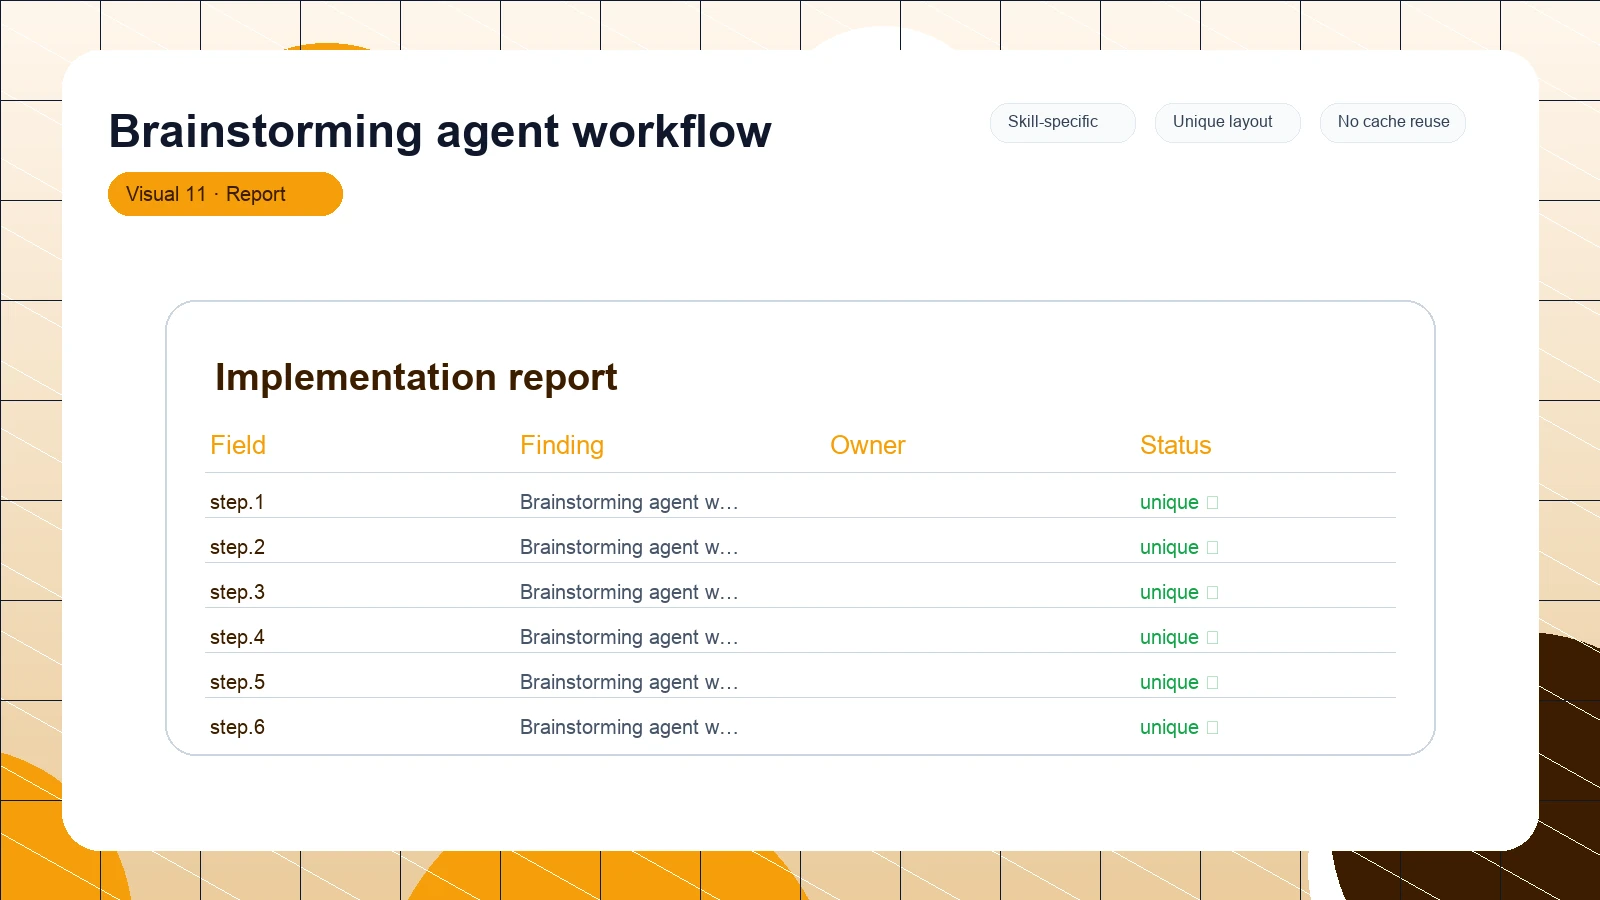Screen dimensions: 1600x900
Task: Click the small box icon after step.2 status
Action: pyautogui.click(x=1213, y=548)
